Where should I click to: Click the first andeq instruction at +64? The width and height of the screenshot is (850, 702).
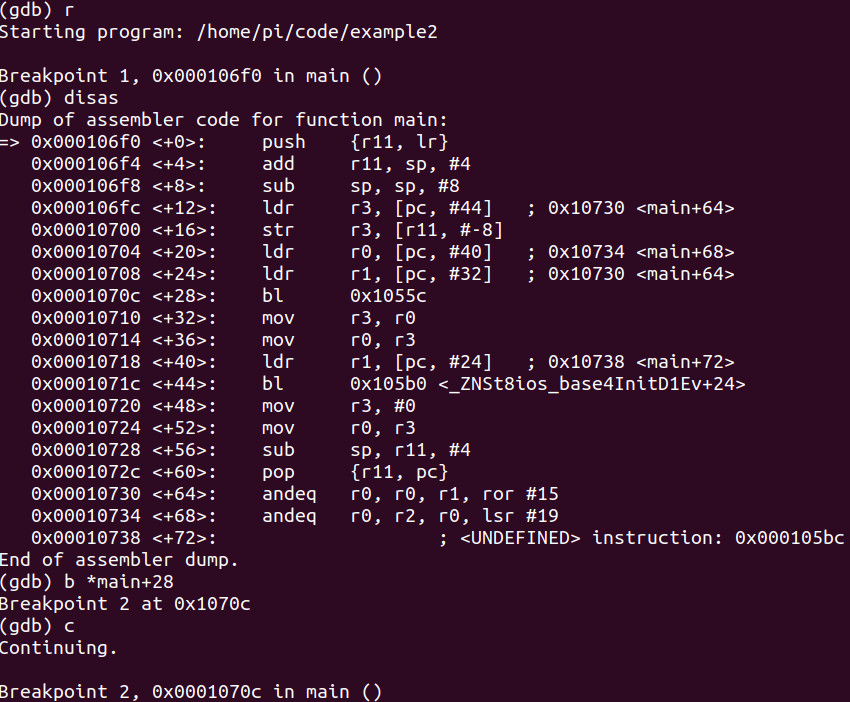410,494
